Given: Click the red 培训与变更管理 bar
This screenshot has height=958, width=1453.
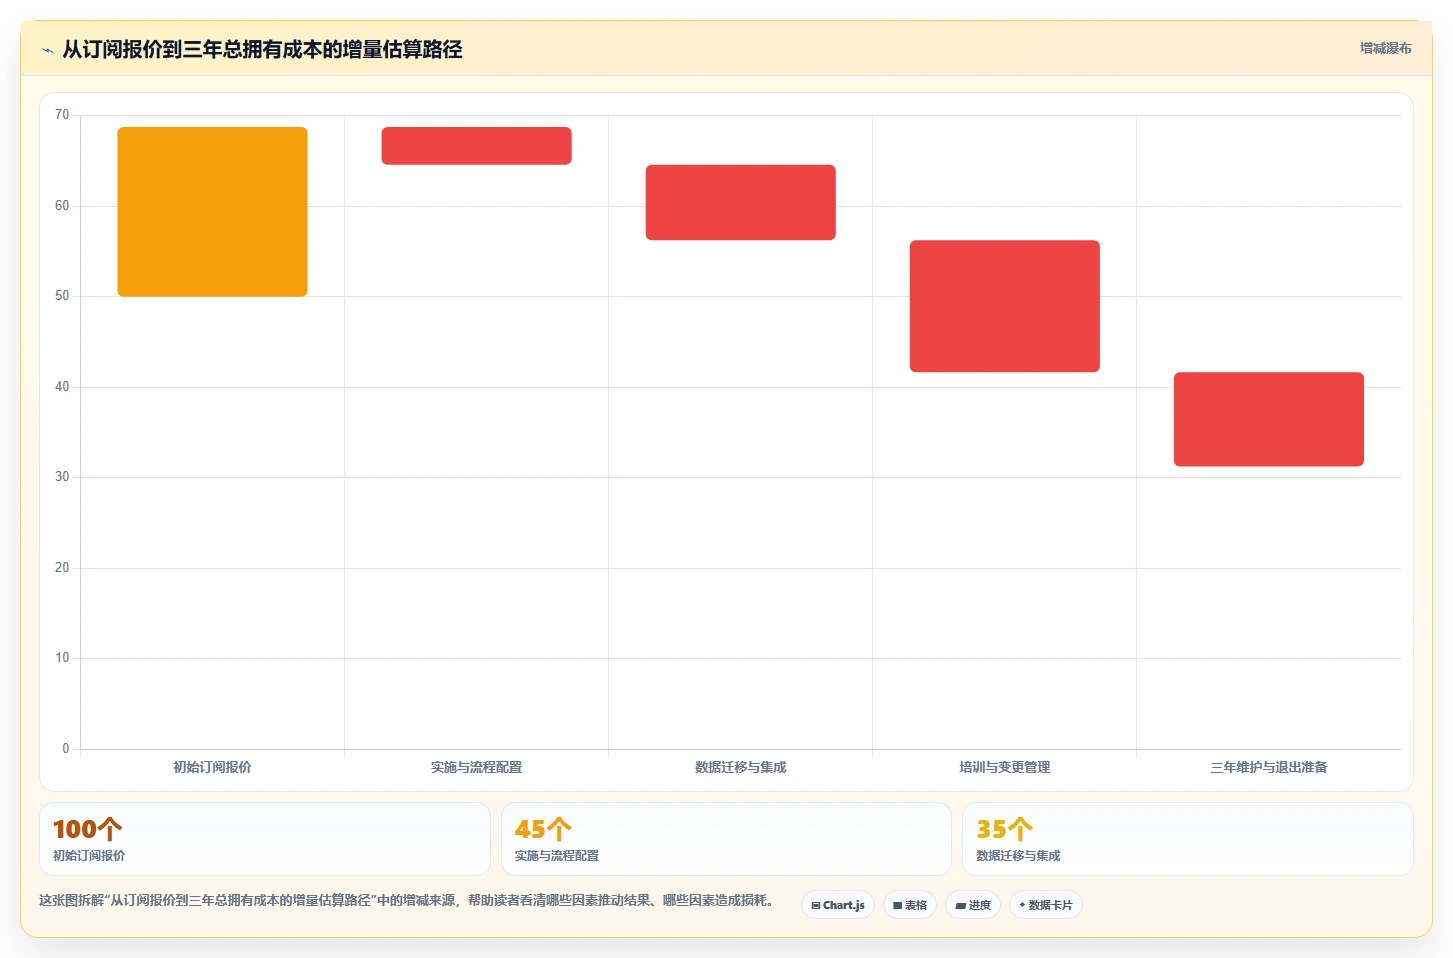Looking at the screenshot, I should pos(1004,306).
